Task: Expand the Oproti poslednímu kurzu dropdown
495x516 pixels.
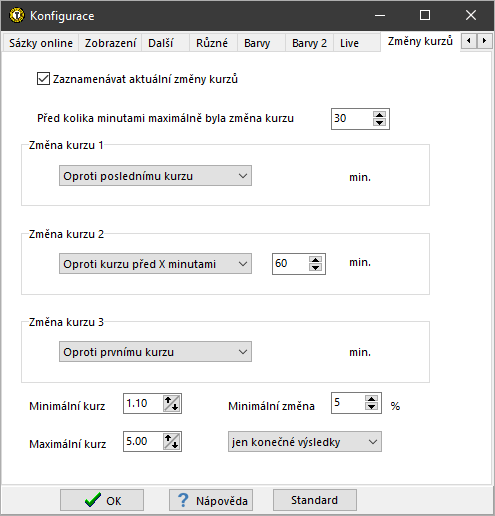Action: click(155, 176)
